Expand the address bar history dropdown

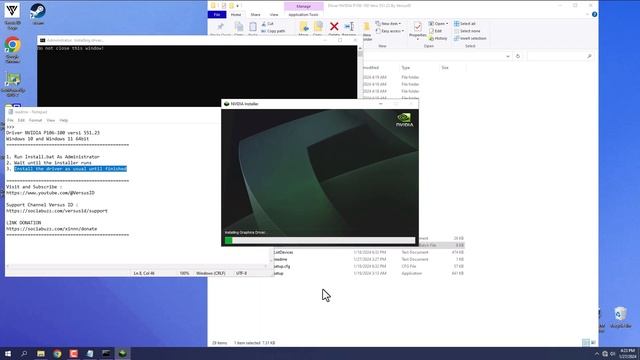point(508,56)
